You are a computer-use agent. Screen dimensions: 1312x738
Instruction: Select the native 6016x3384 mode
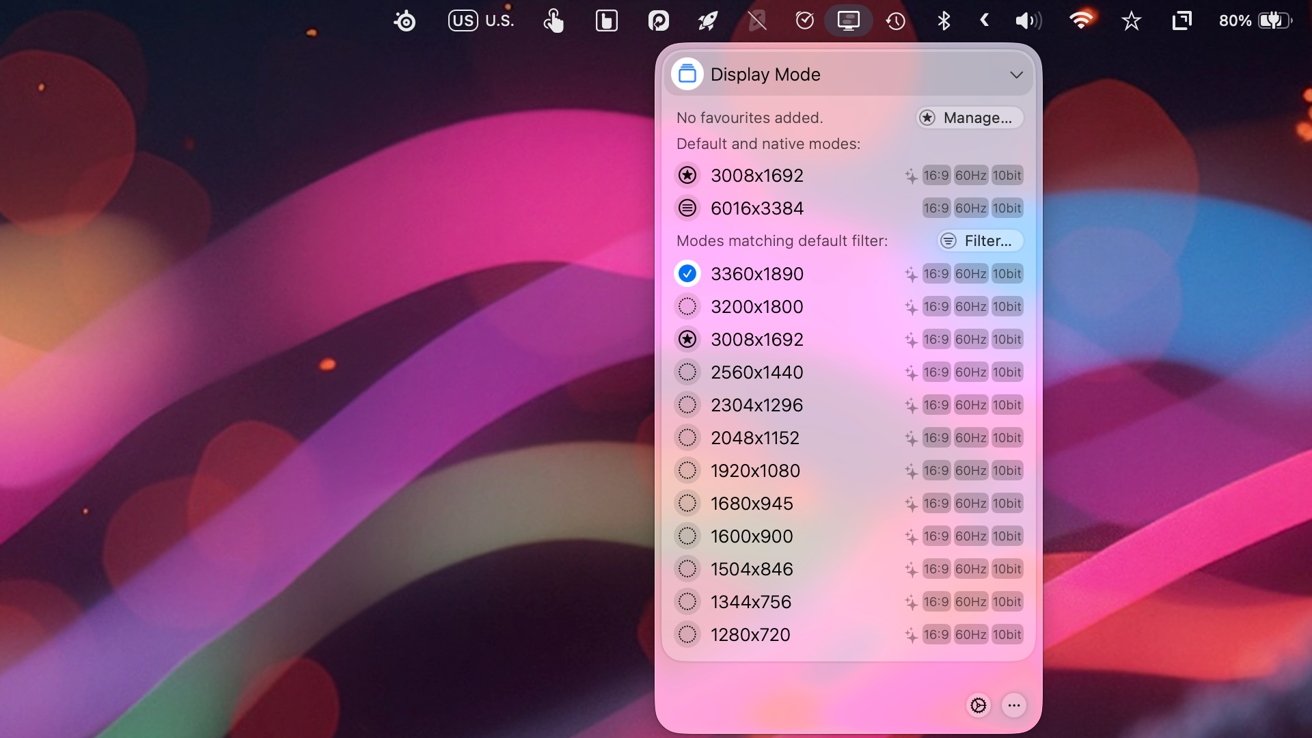(x=756, y=208)
